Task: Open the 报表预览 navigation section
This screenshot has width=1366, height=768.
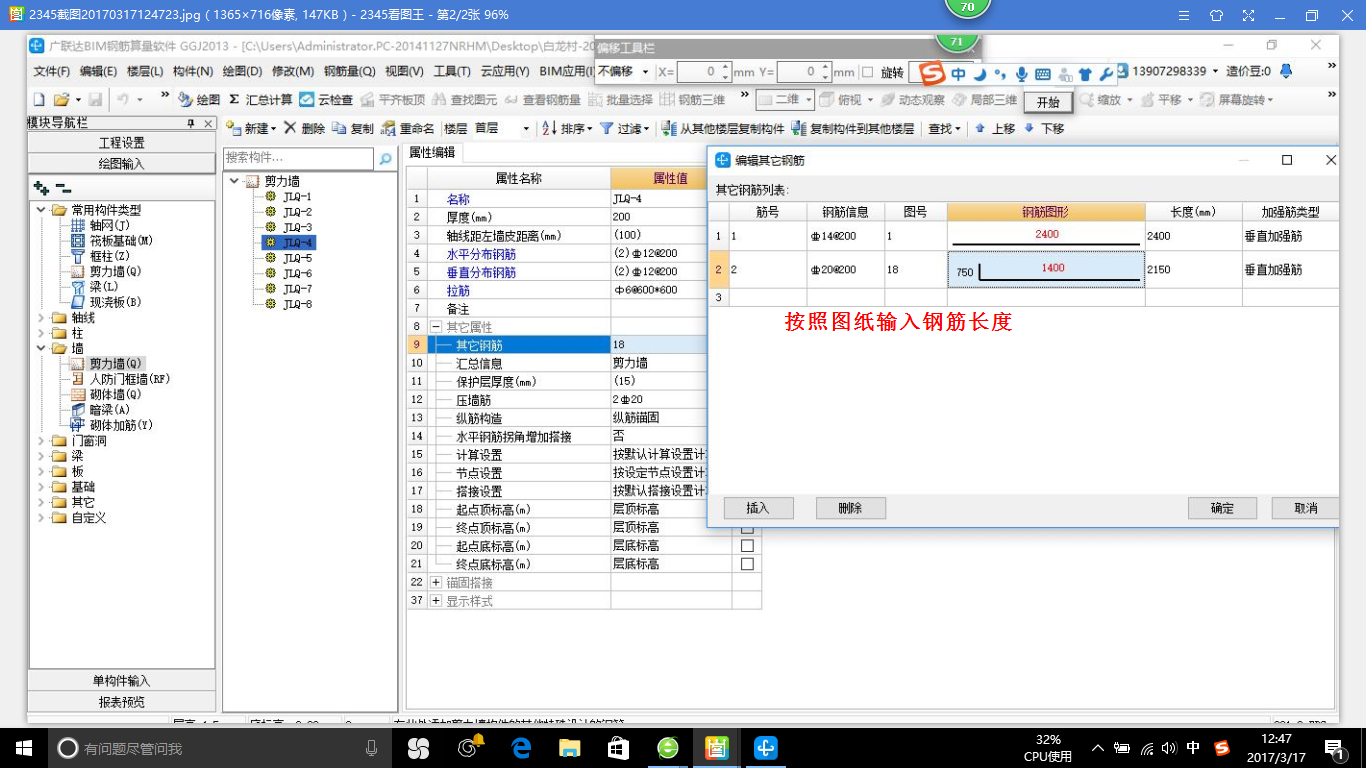Action: click(121, 702)
